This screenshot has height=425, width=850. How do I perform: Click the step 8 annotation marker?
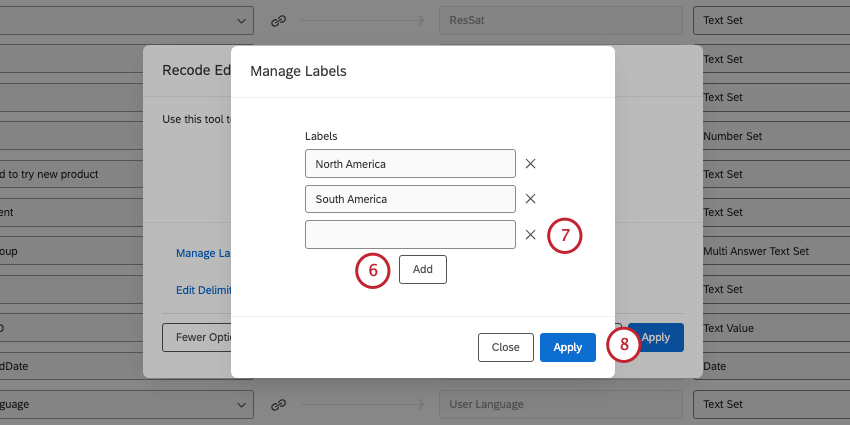pyautogui.click(x=623, y=346)
